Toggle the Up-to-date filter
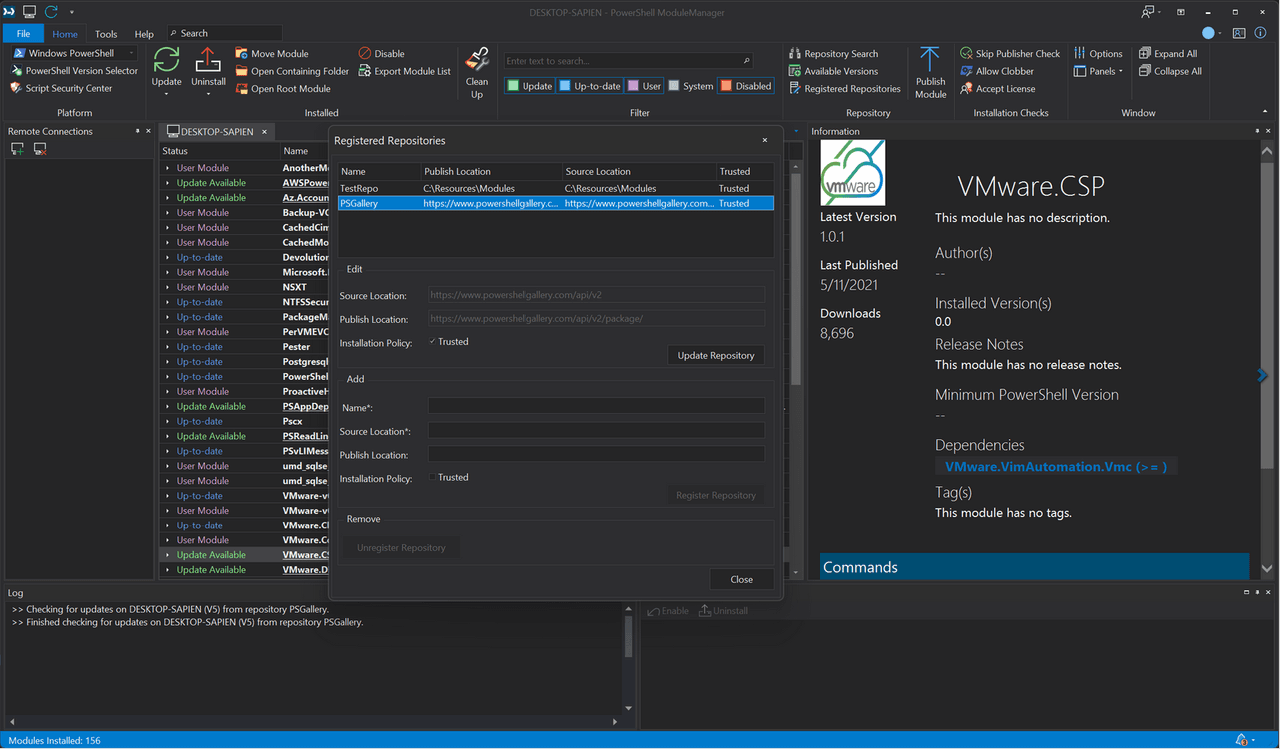The image size is (1280, 749). pos(589,86)
